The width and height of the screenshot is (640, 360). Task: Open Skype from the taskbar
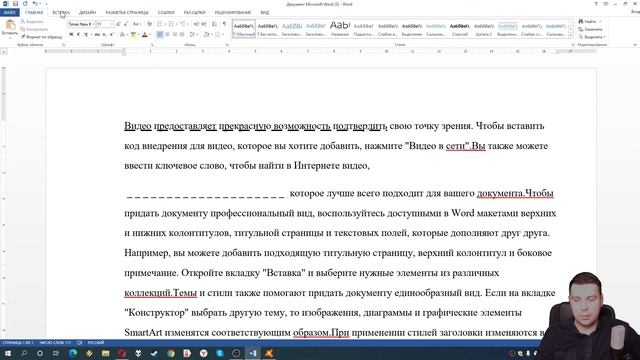click(x=220, y=353)
